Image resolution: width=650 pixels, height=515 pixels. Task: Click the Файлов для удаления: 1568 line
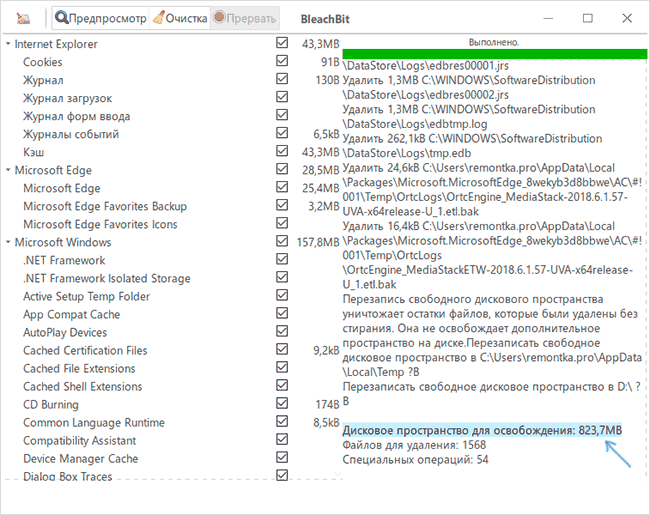point(414,445)
